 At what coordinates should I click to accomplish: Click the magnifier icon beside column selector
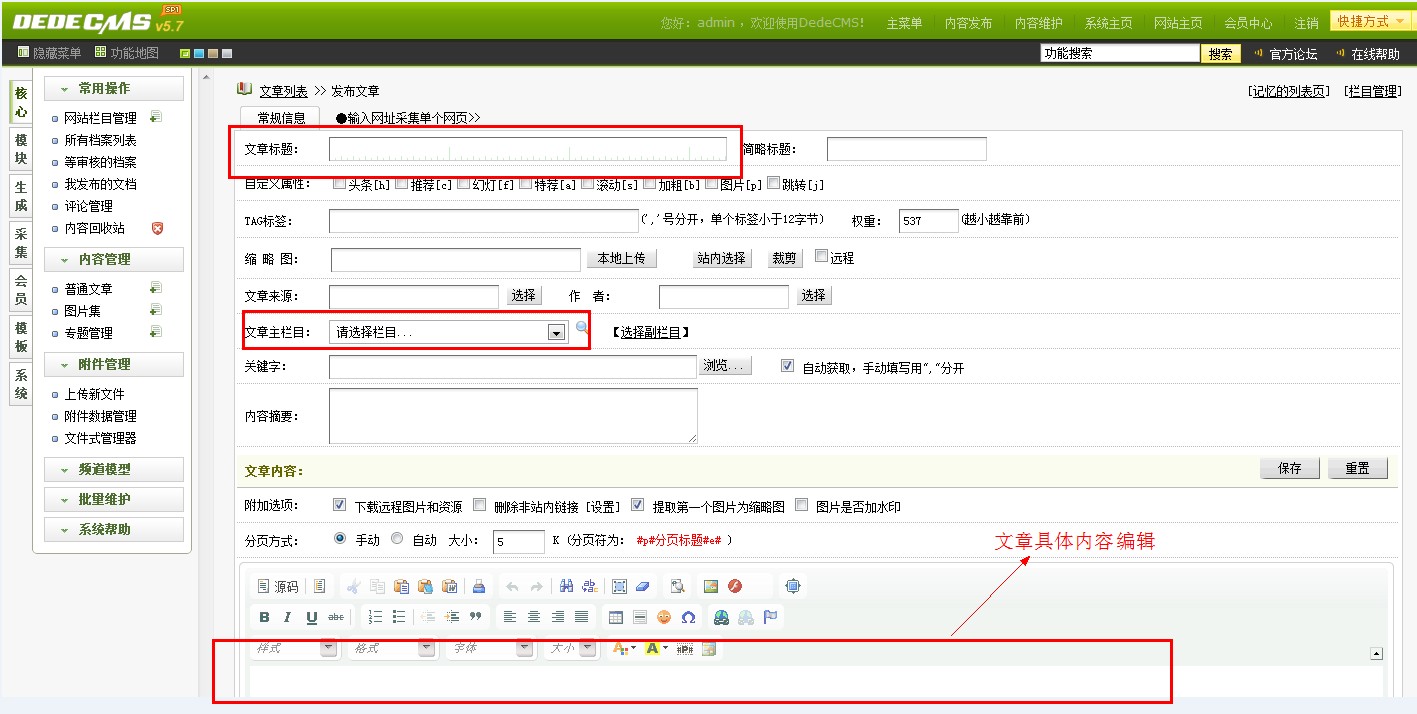582,328
